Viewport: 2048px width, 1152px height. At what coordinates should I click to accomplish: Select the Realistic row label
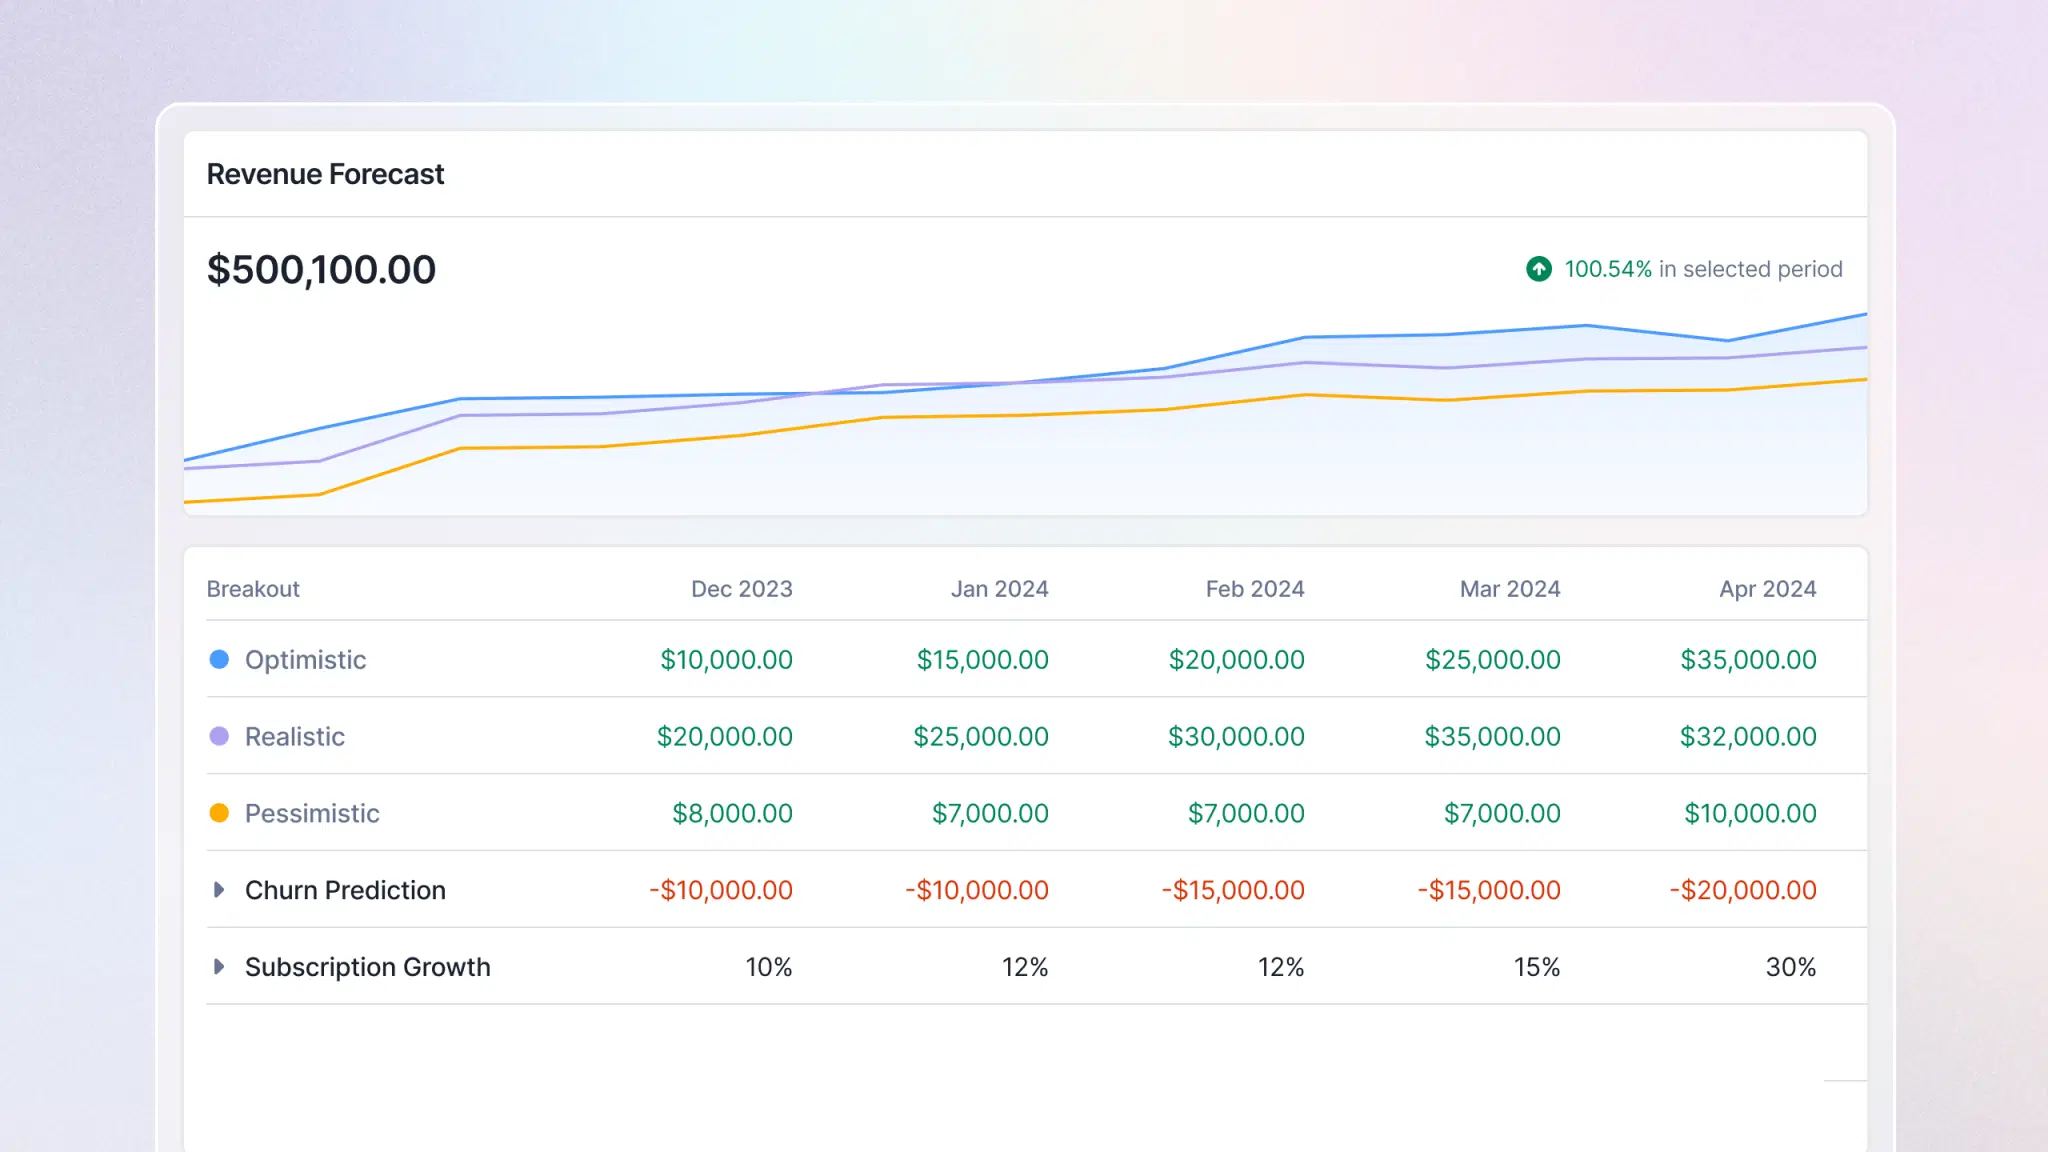tap(294, 736)
